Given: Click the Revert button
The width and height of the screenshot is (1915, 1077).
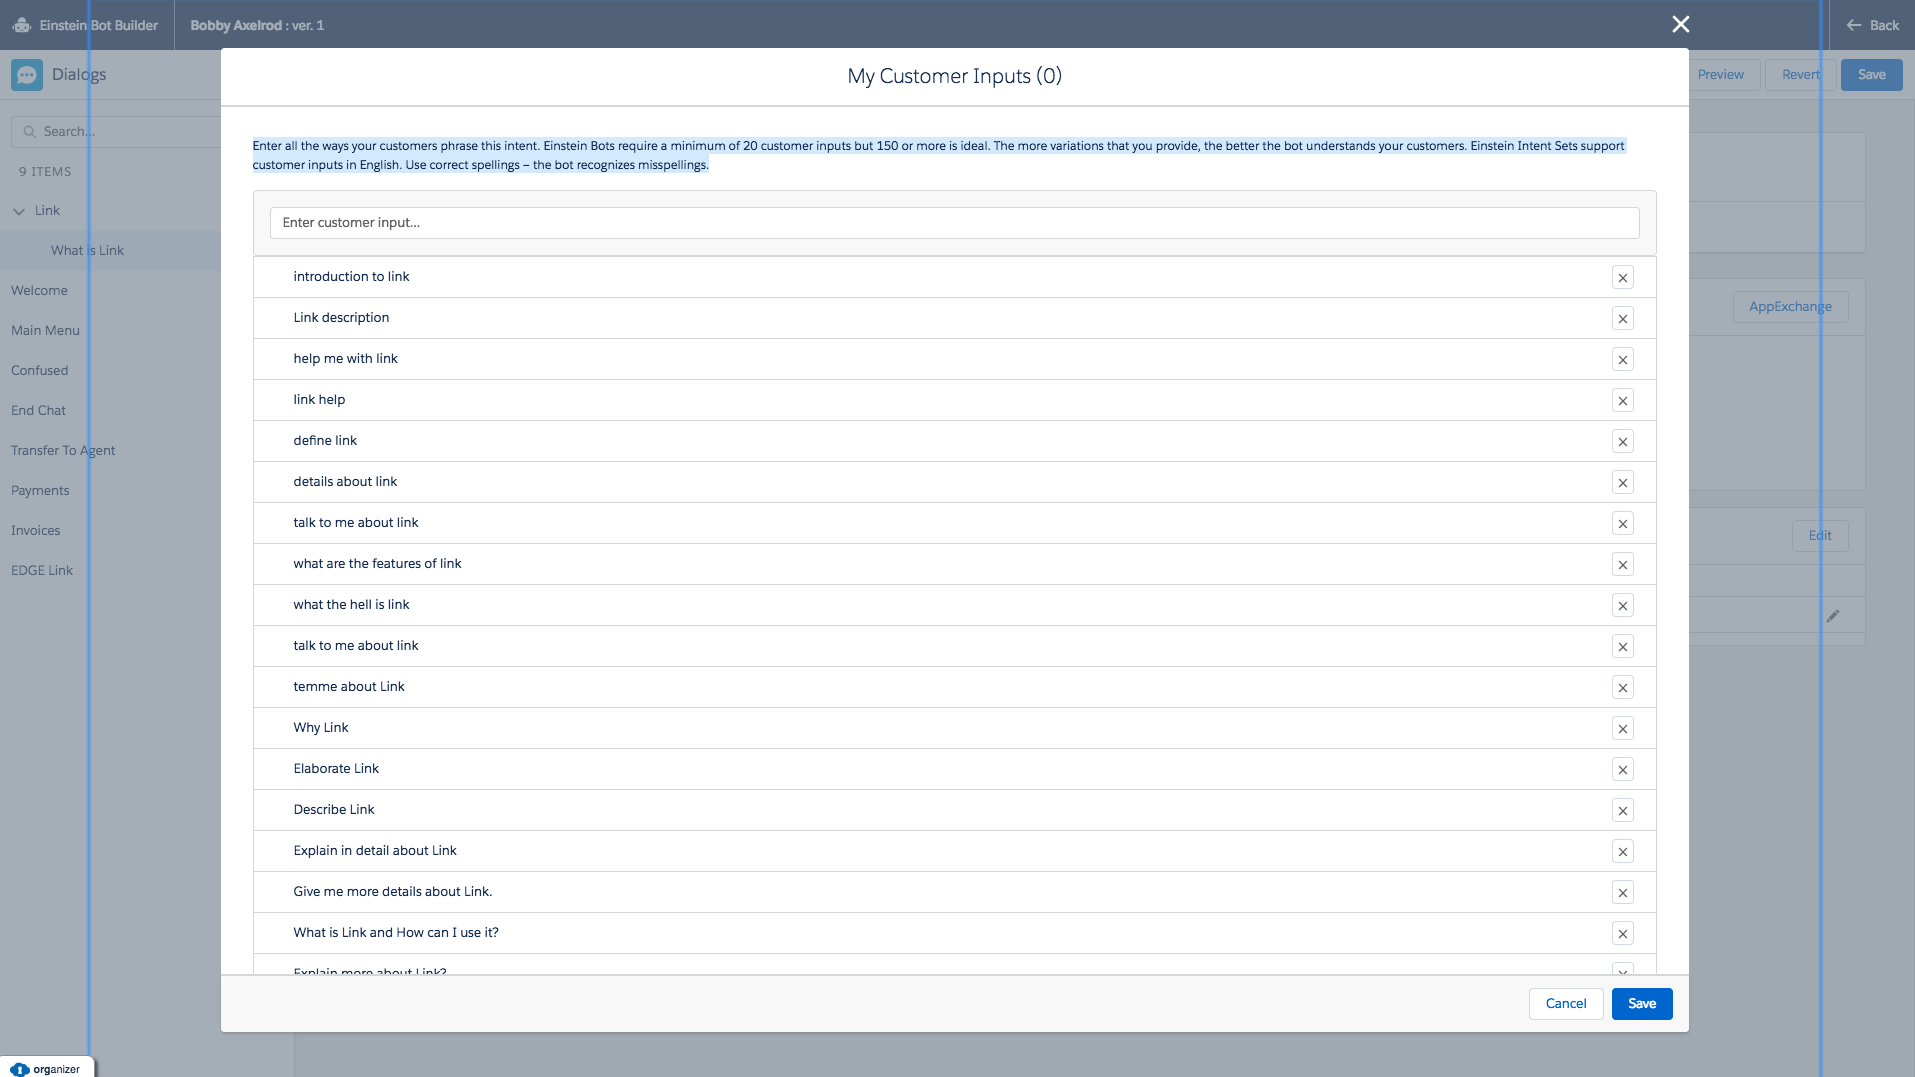Looking at the screenshot, I should 1800,75.
